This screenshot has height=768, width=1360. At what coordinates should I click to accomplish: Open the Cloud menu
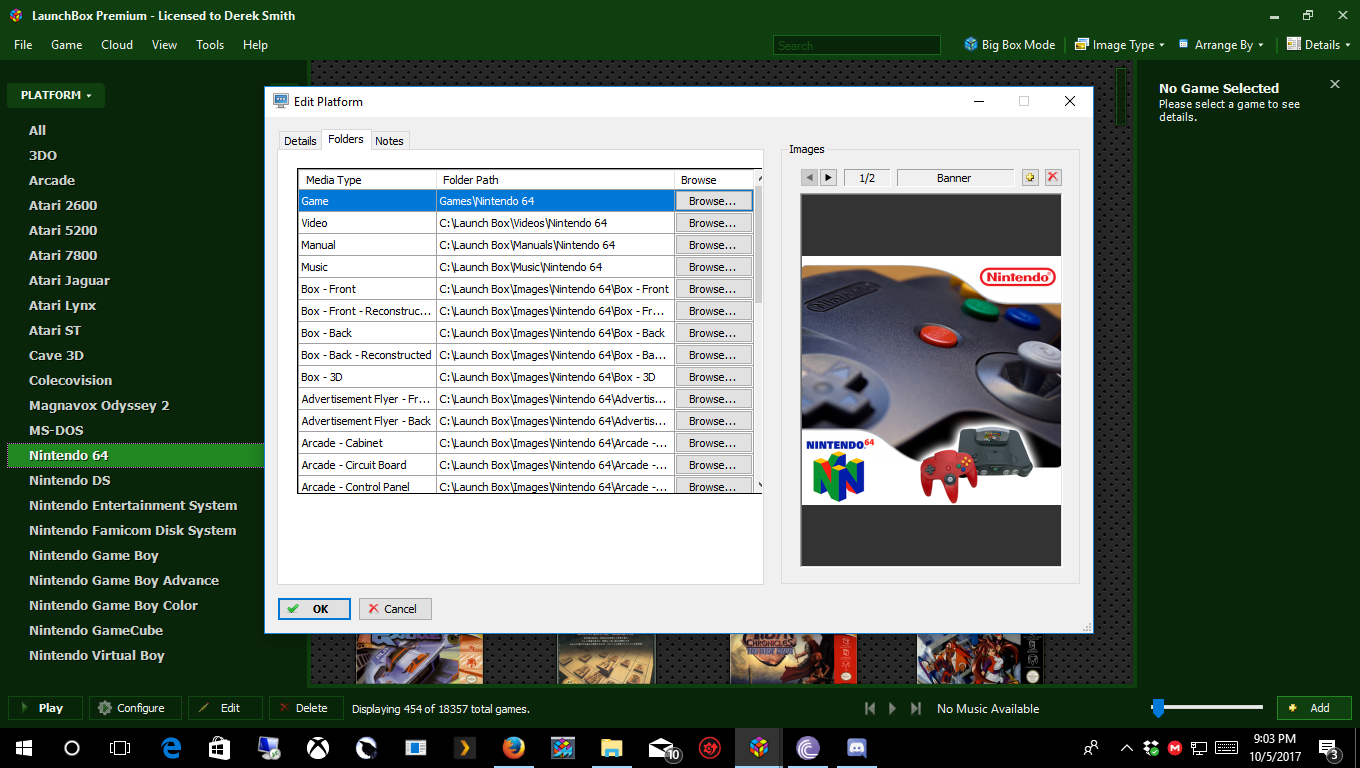(117, 45)
